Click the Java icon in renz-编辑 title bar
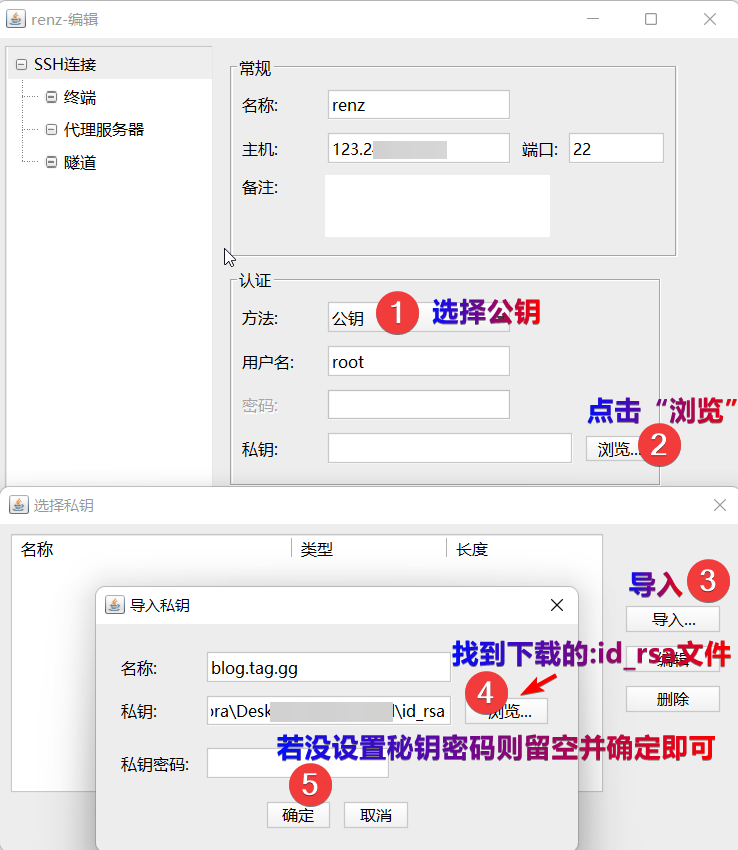Image resolution: width=738 pixels, height=850 pixels. (x=16, y=19)
